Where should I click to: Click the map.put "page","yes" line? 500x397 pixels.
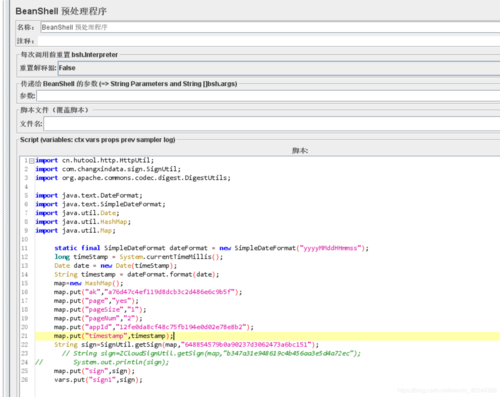[x=96, y=301]
